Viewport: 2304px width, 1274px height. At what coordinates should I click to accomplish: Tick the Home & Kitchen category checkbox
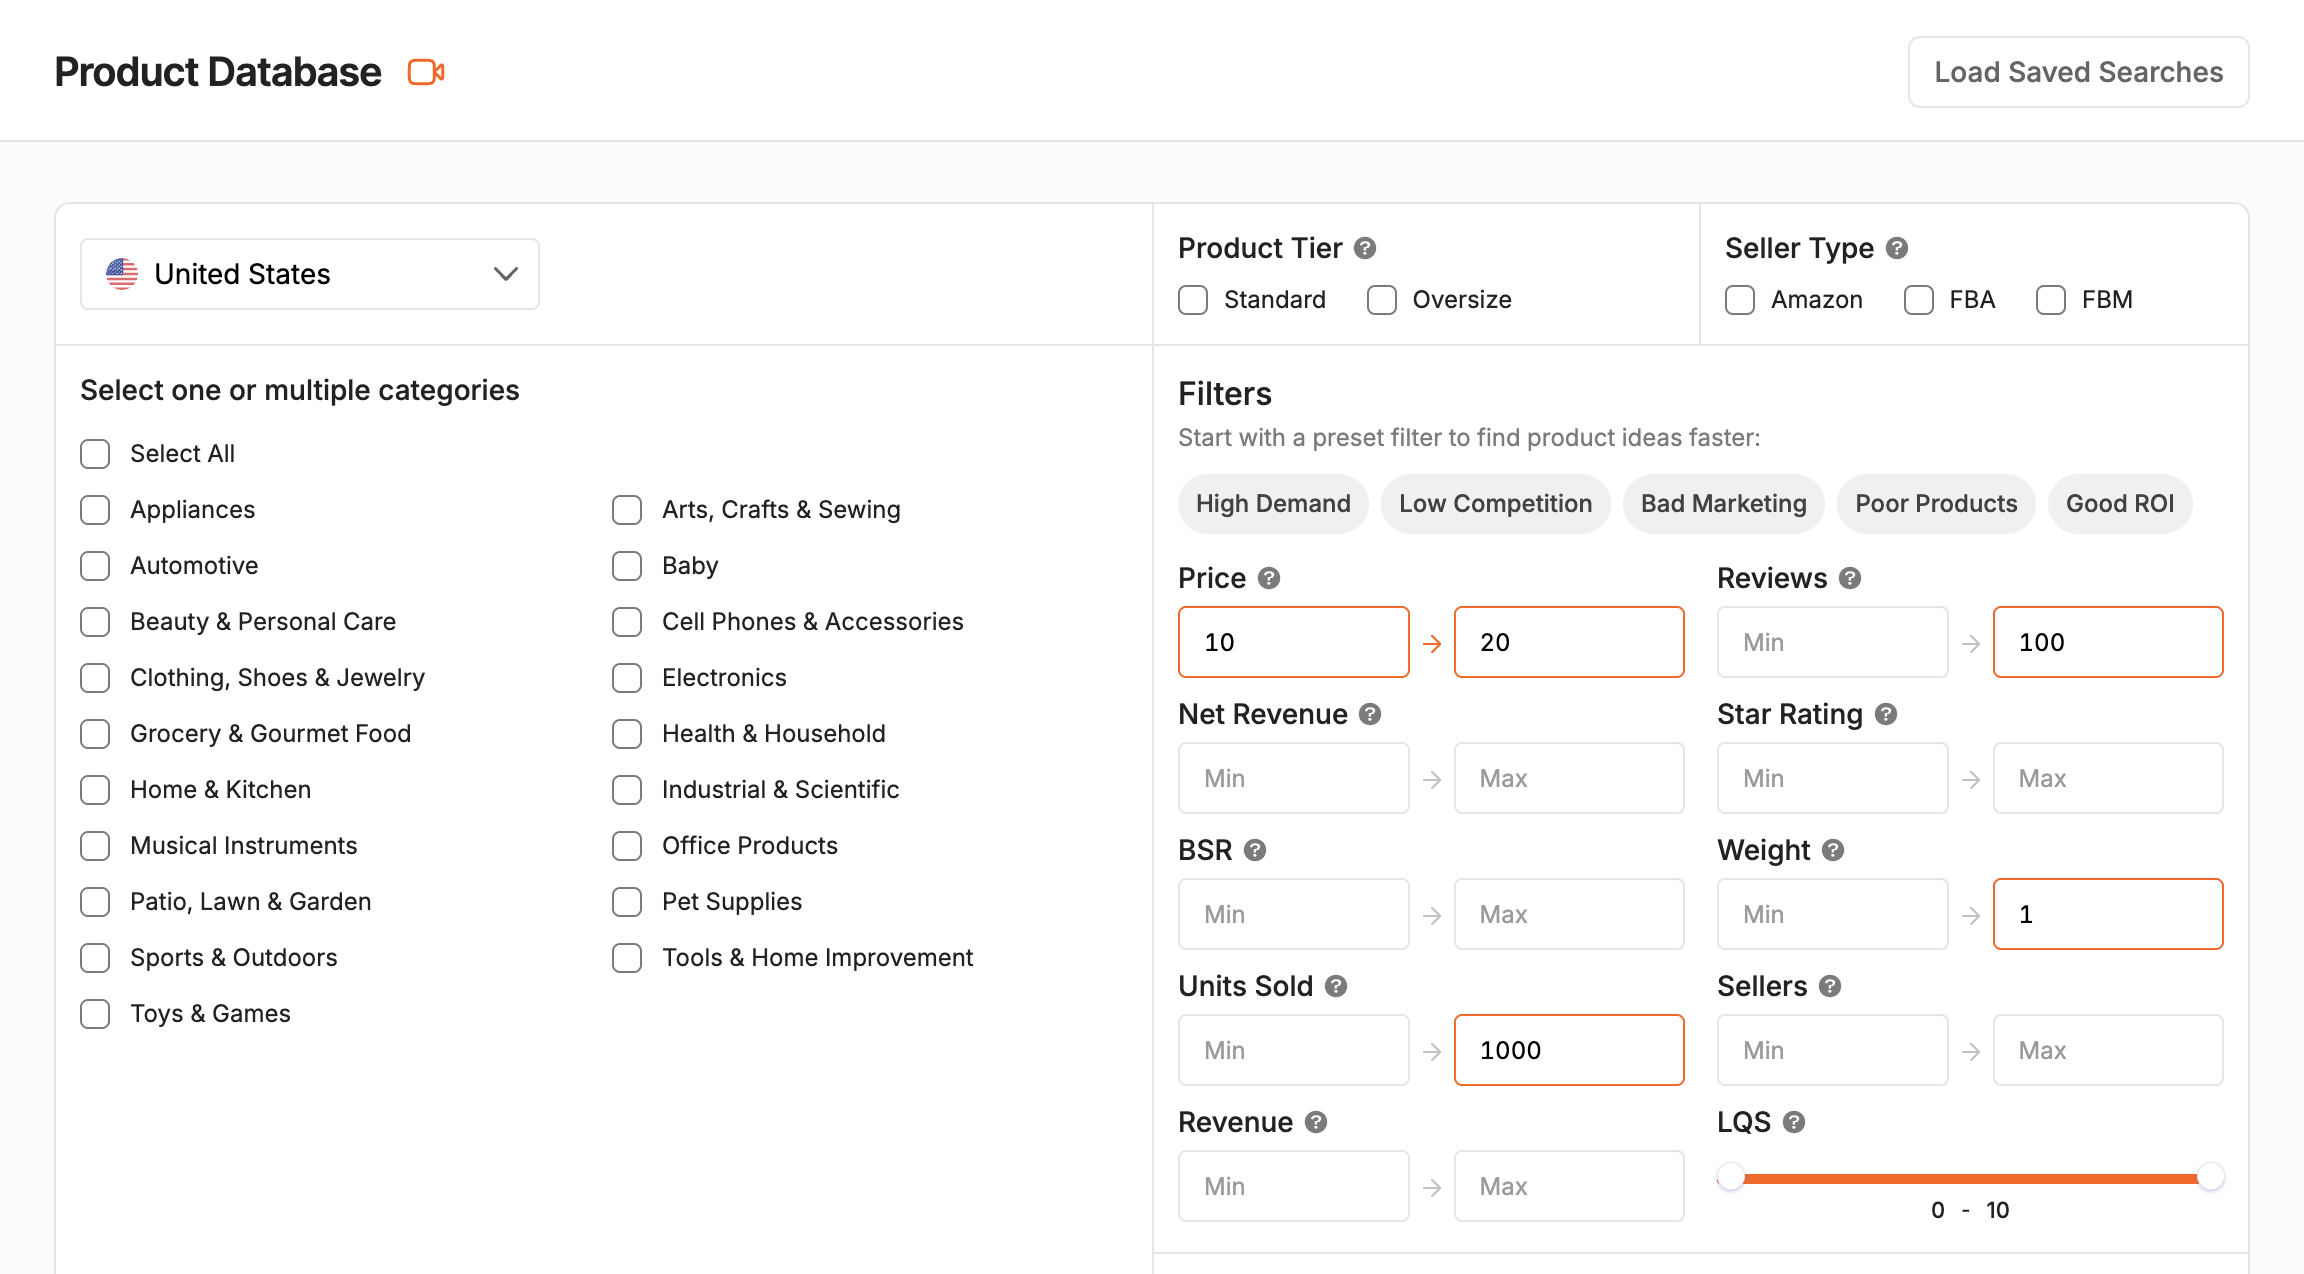pos(95,790)
